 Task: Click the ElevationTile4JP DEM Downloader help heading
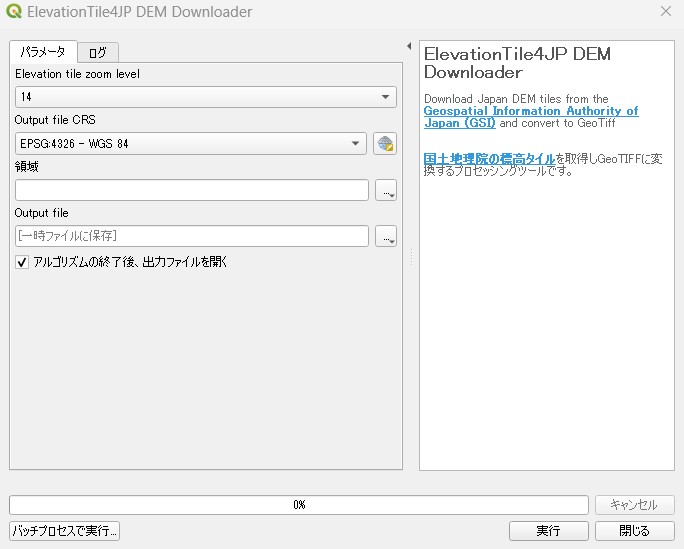pos(517,63)
